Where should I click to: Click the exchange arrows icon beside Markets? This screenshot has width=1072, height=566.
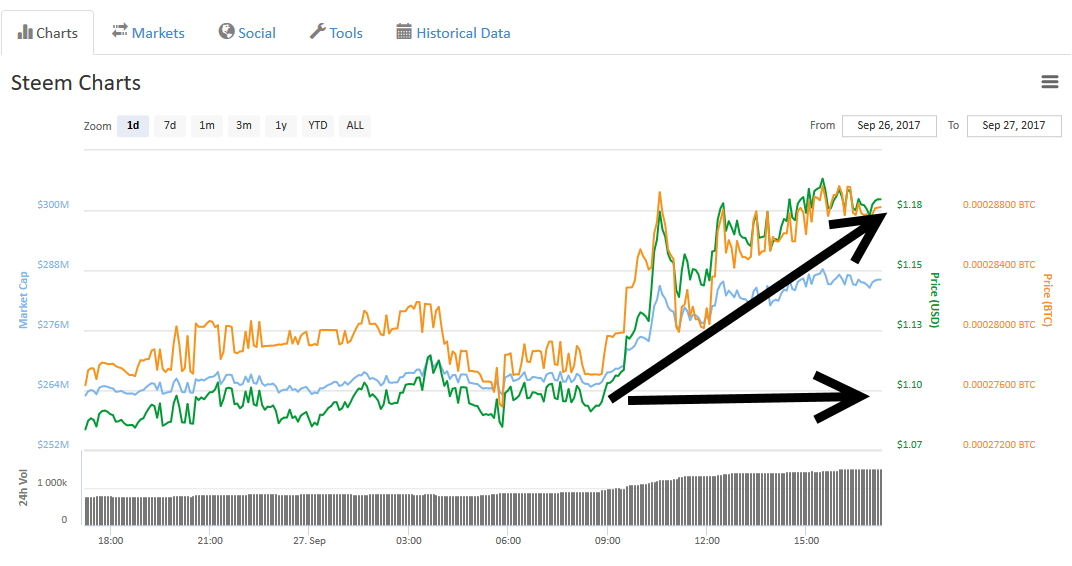point(120,31)
